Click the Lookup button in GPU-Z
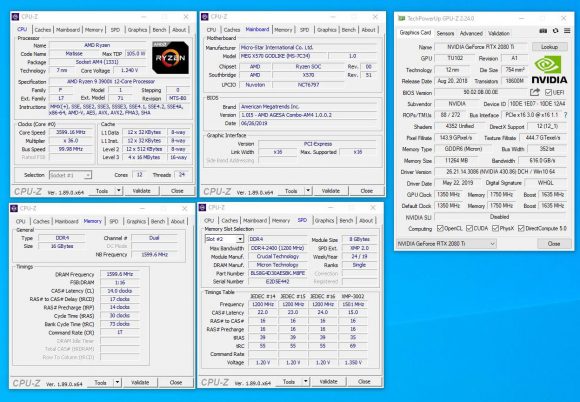 coord(549,47)
